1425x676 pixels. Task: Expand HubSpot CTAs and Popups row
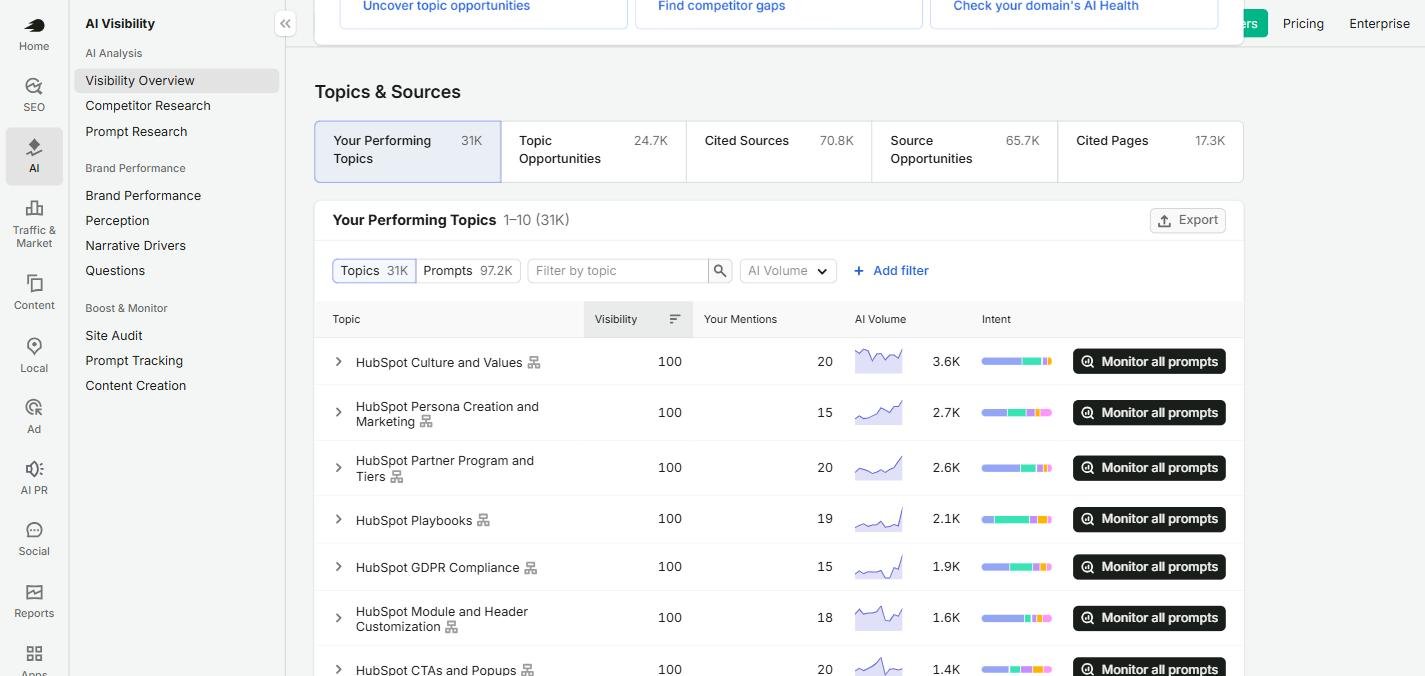click(x=338, y=669)
